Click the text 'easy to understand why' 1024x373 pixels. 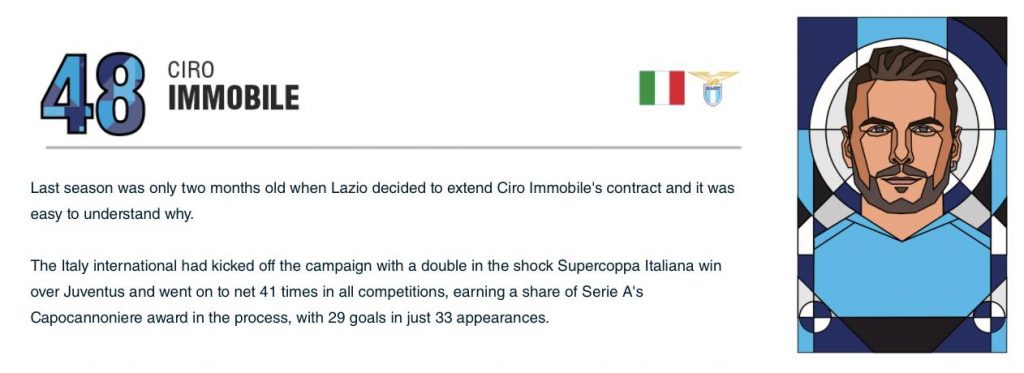110,214
